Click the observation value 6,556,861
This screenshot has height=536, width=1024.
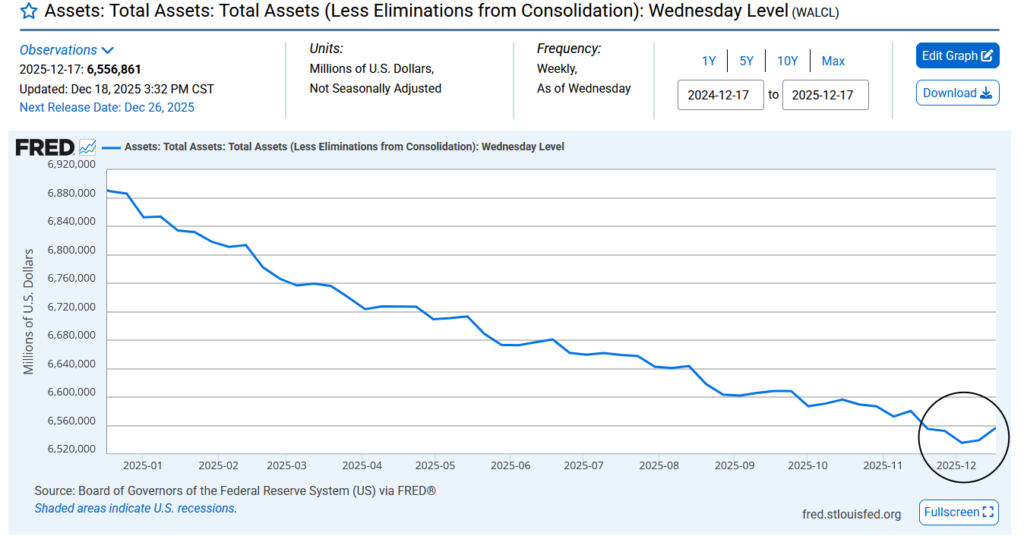coord(114,69)
